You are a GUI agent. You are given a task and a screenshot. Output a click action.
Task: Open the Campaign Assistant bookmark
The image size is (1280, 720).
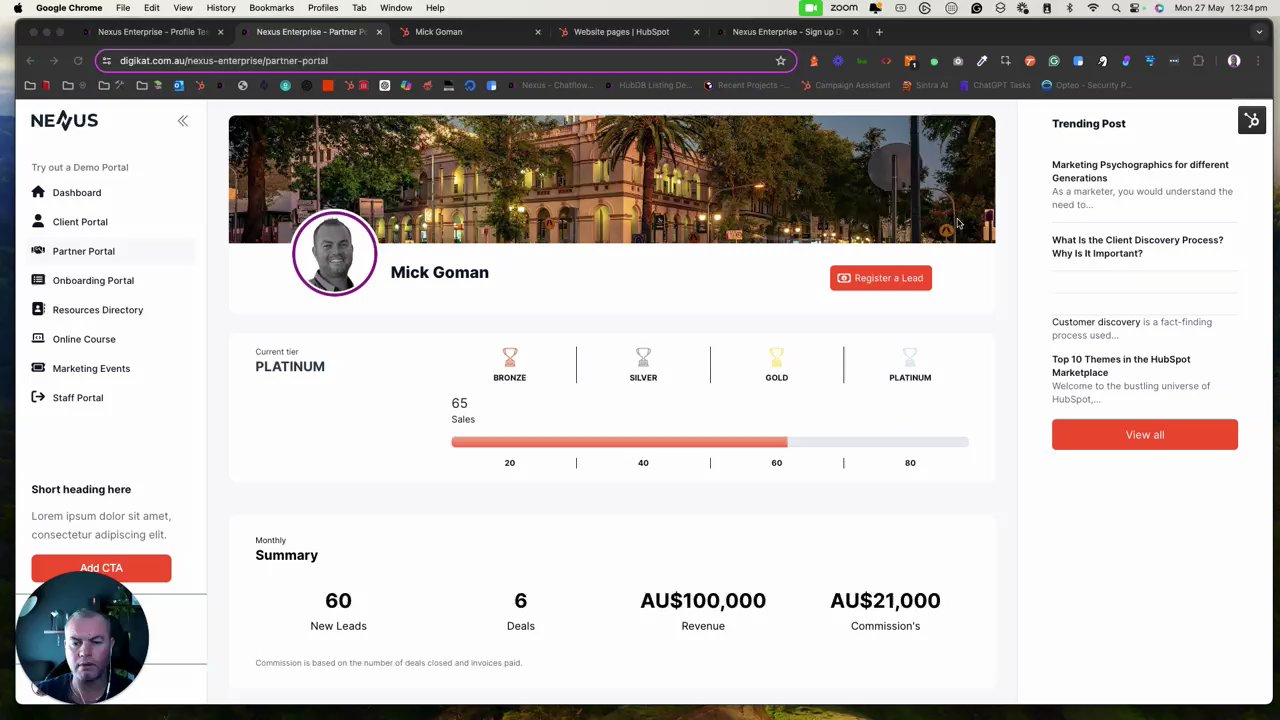click(845, 86)
